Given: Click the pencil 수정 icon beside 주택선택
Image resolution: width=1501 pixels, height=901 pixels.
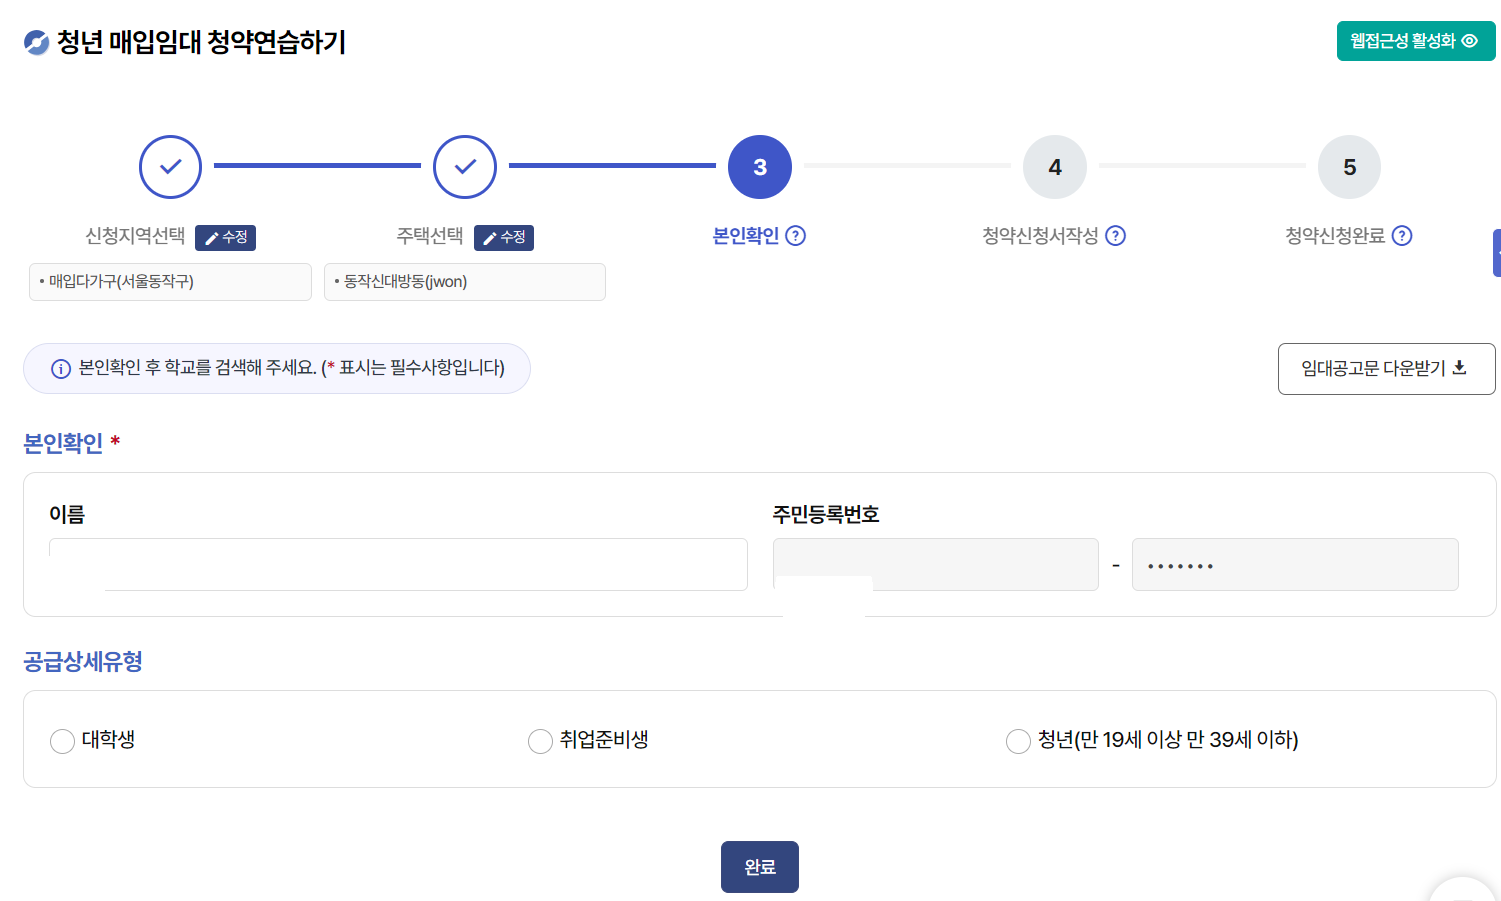Looking at the screenshot, I should [489, 237].
